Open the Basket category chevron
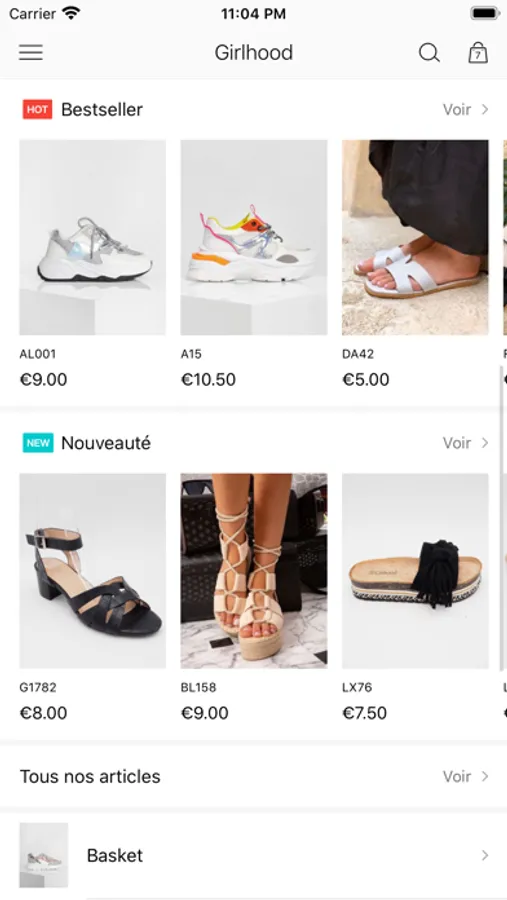Screen dimensions: 507x900 coord(485,855)
